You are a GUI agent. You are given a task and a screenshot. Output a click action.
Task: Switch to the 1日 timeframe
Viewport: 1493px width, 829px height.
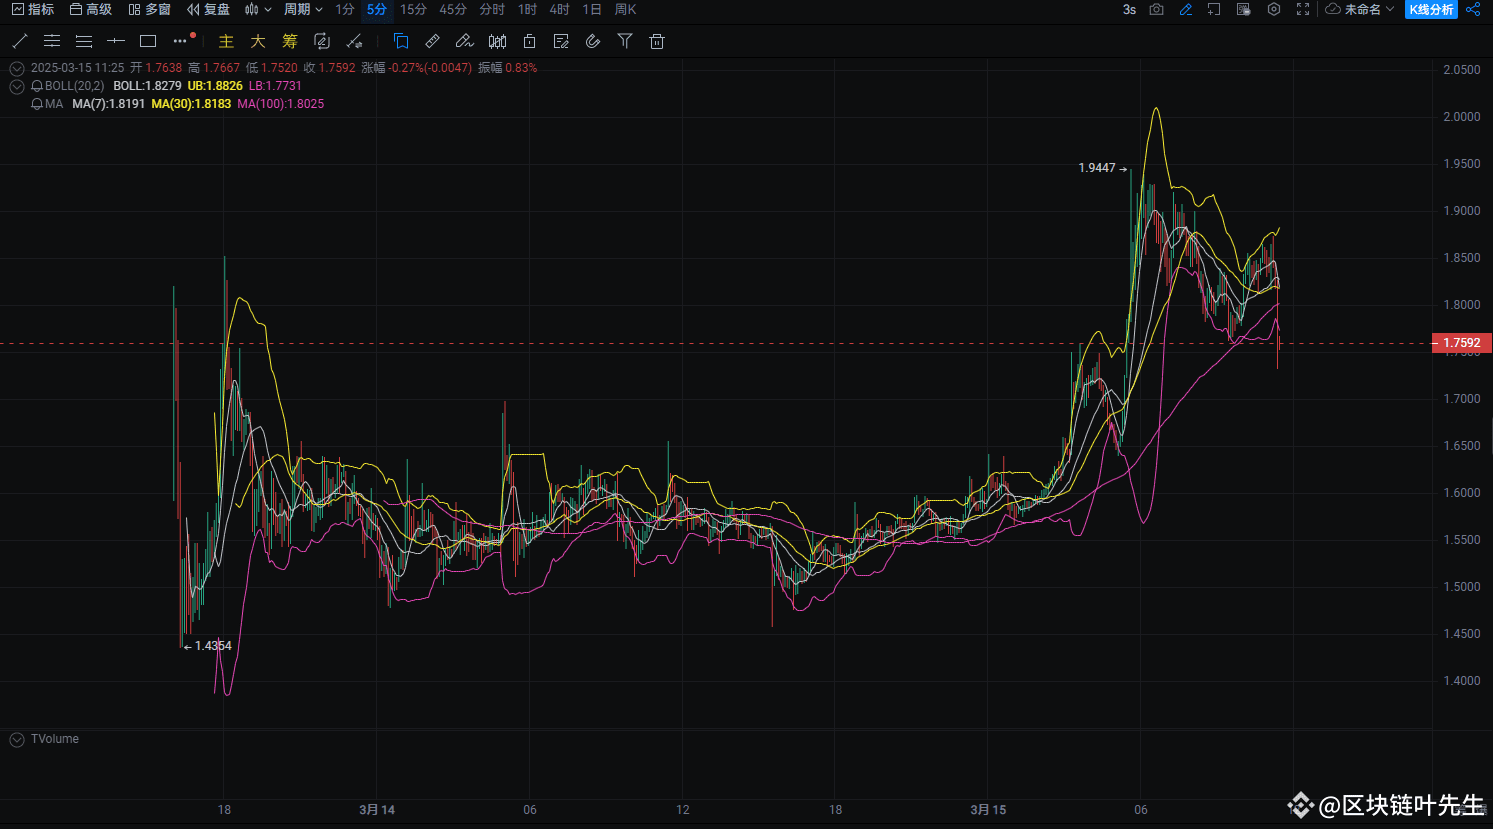click(x=592, y=9)
